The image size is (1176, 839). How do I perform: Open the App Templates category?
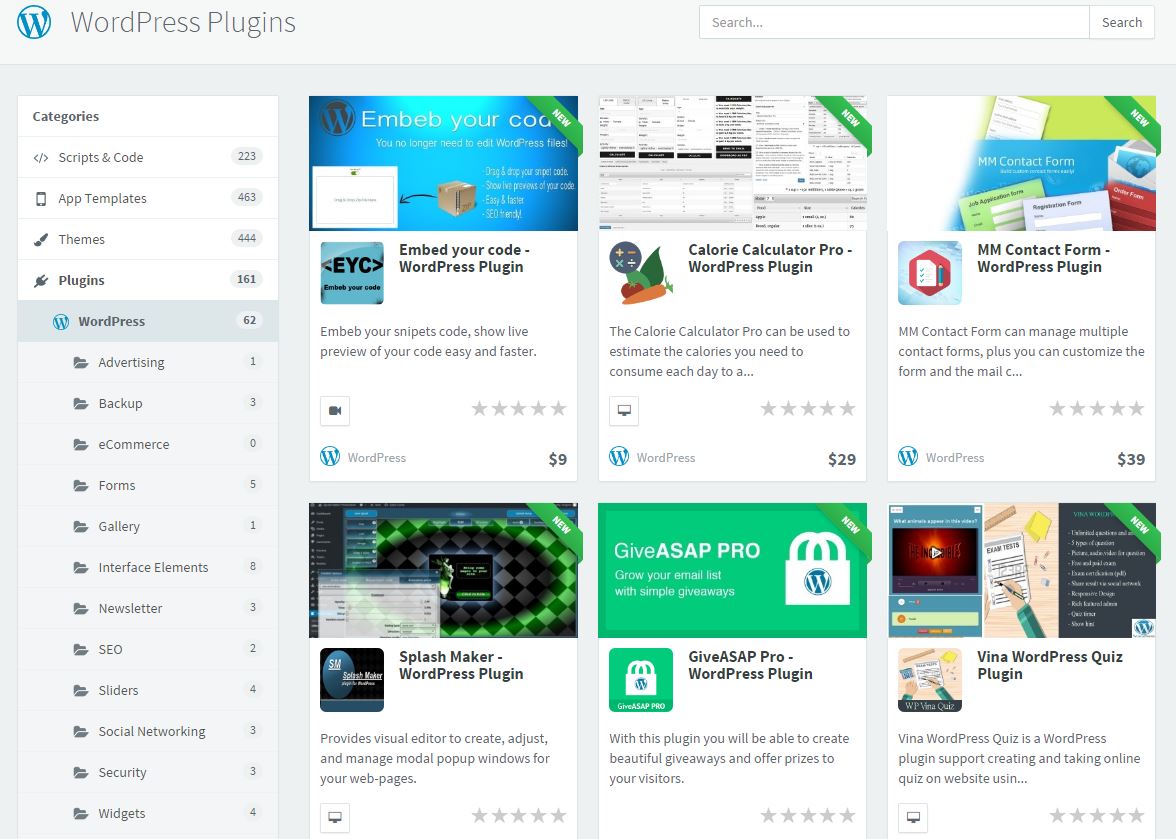pos(148,198)
